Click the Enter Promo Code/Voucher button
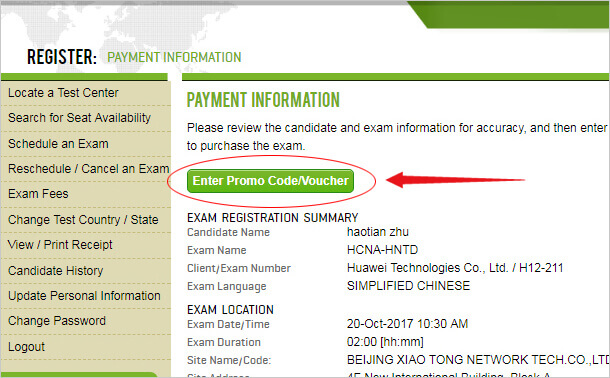The height and width of the screenshot is (378, 610). tap(270, 181)
